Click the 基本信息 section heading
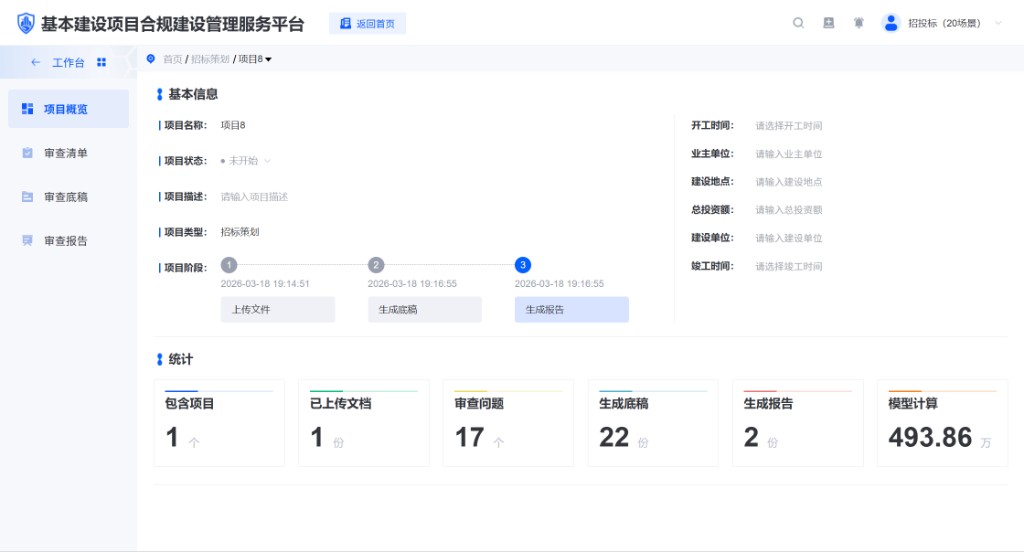 [x=193, y=94]
